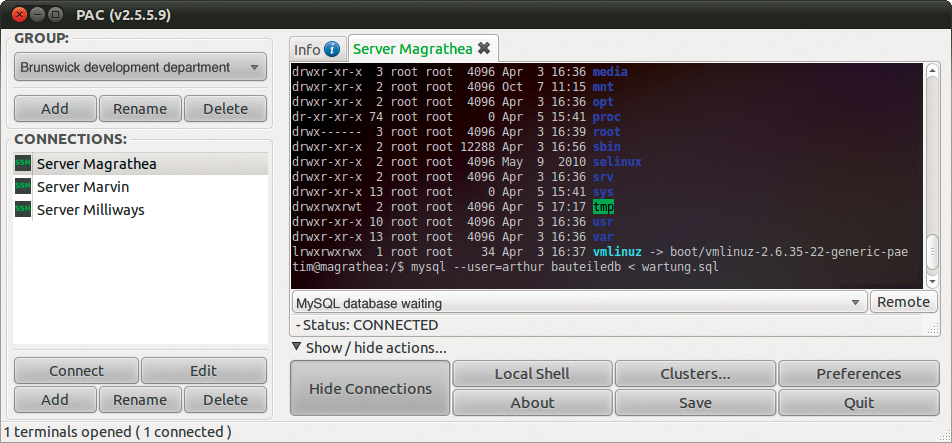Click Add button under GROUP
This screenshot has height=443, width=952.
55,109
